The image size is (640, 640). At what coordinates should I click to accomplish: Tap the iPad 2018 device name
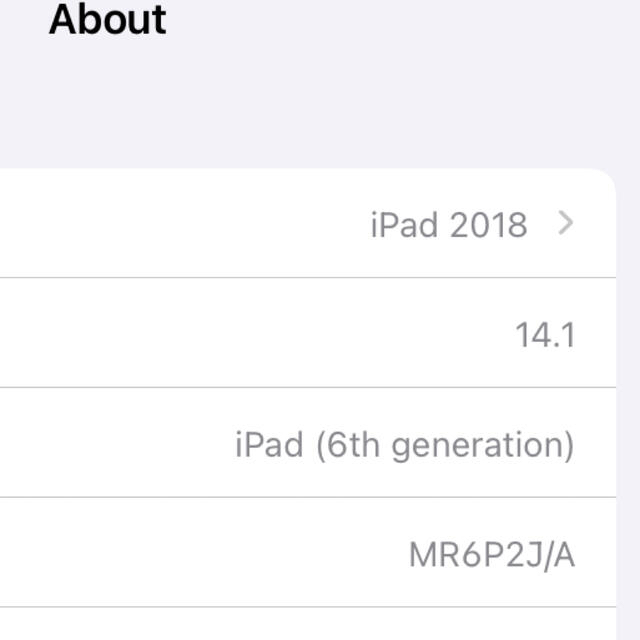pyautogui.click(x=449, y=224)
